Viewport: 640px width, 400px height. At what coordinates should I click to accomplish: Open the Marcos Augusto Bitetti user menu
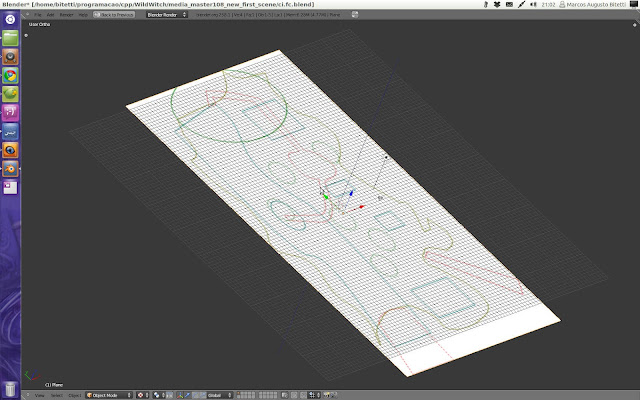tap(592, 4)
